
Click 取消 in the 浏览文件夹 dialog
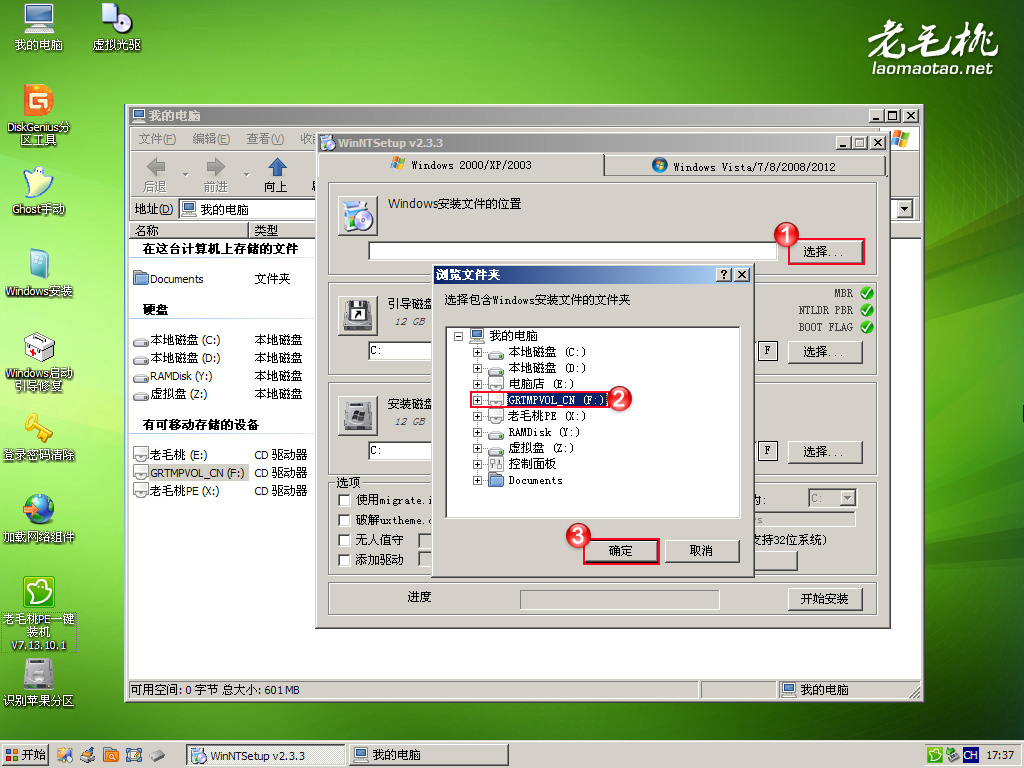point(701,551)
